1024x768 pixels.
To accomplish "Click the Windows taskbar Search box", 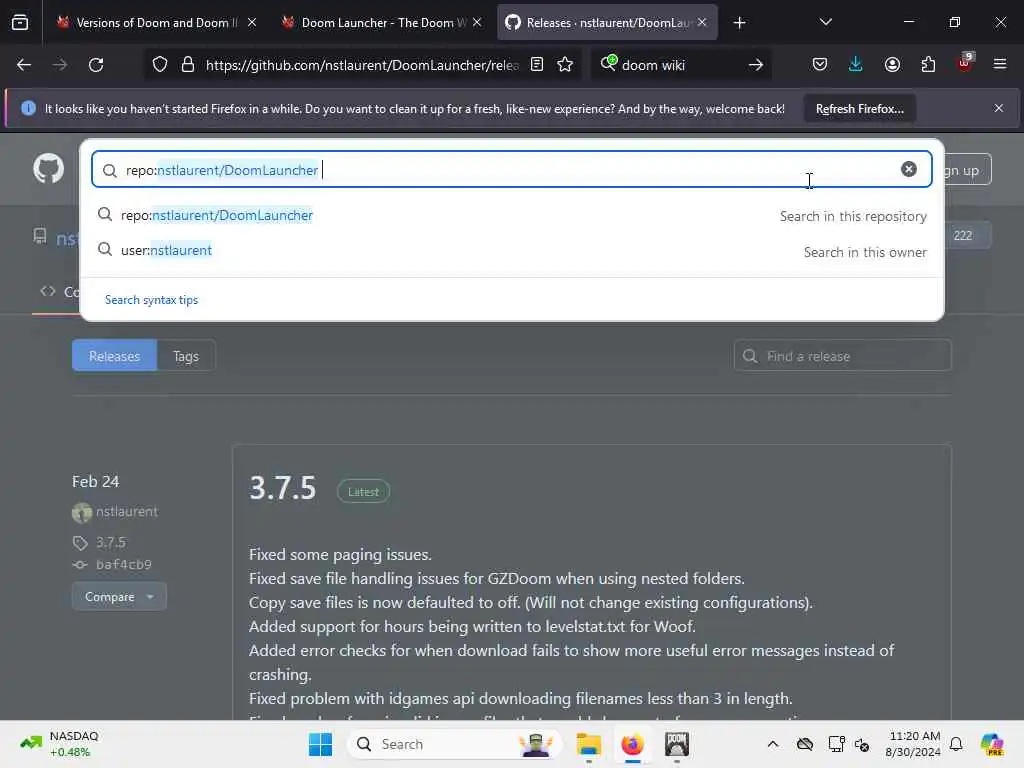I will [x=455, y=744].
